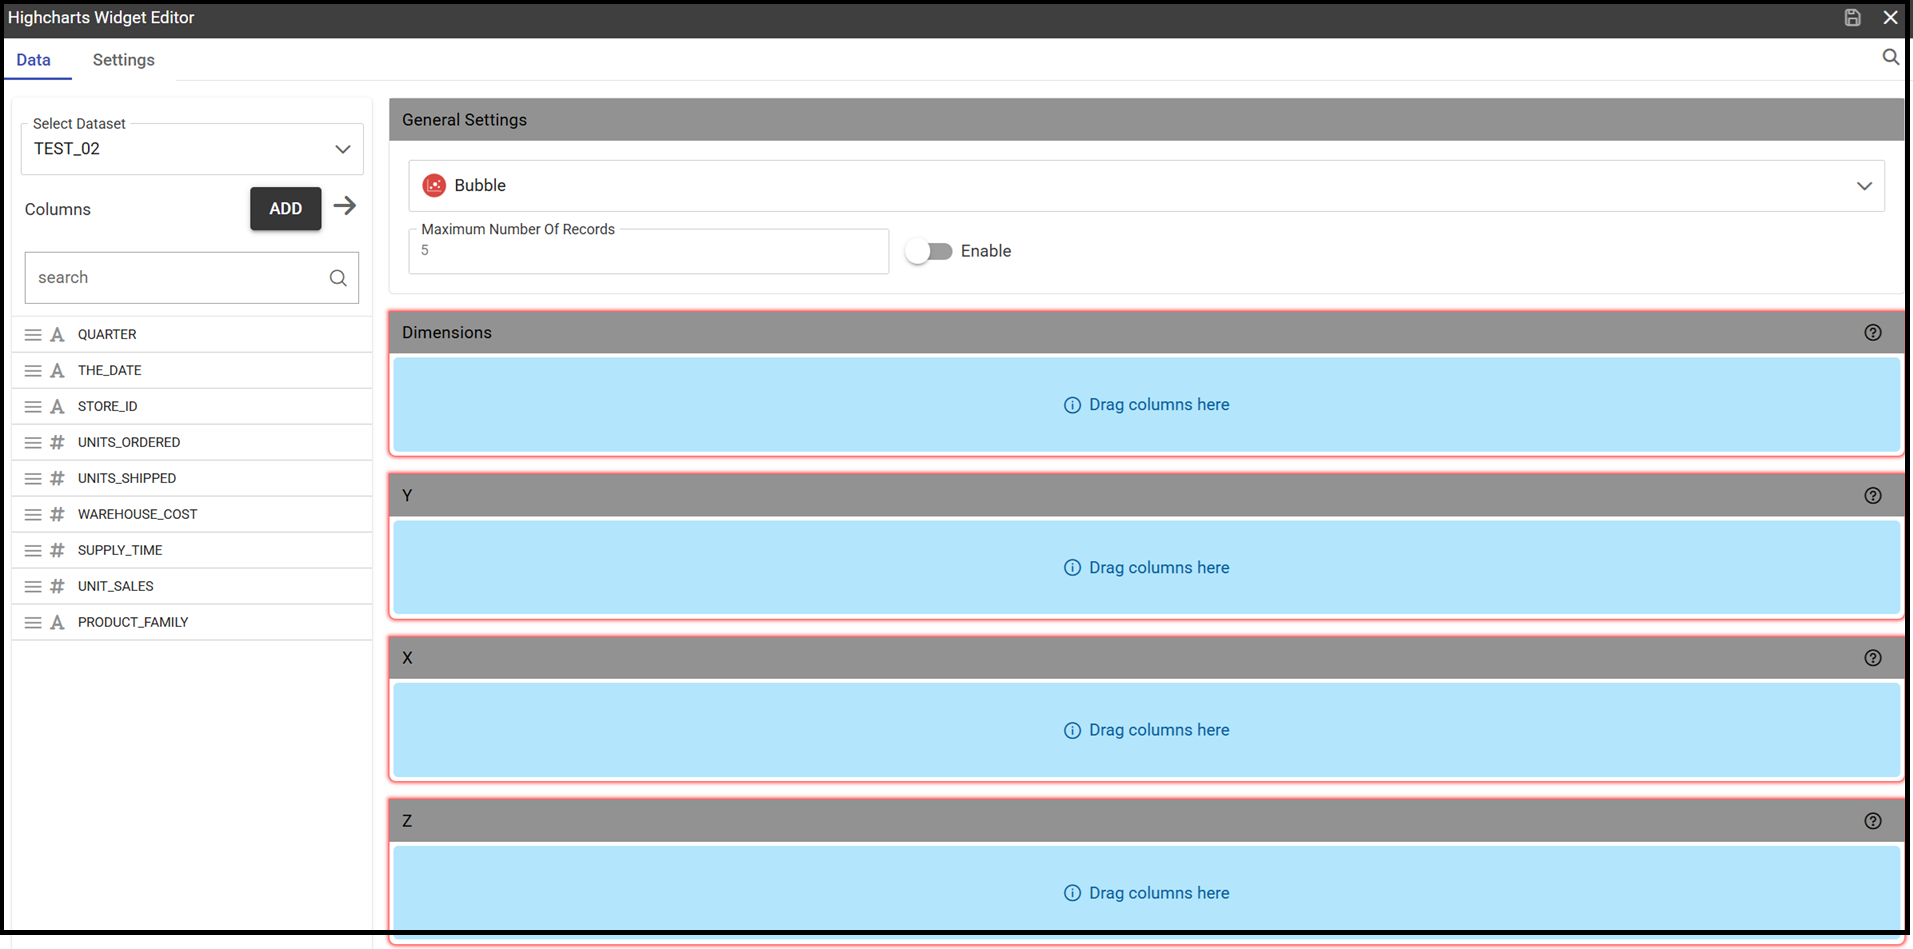This screenshot has height=949, width=1913.
Task: Click the number type icon beside UNITS_SHIPPED
Action: click(57, 479)
